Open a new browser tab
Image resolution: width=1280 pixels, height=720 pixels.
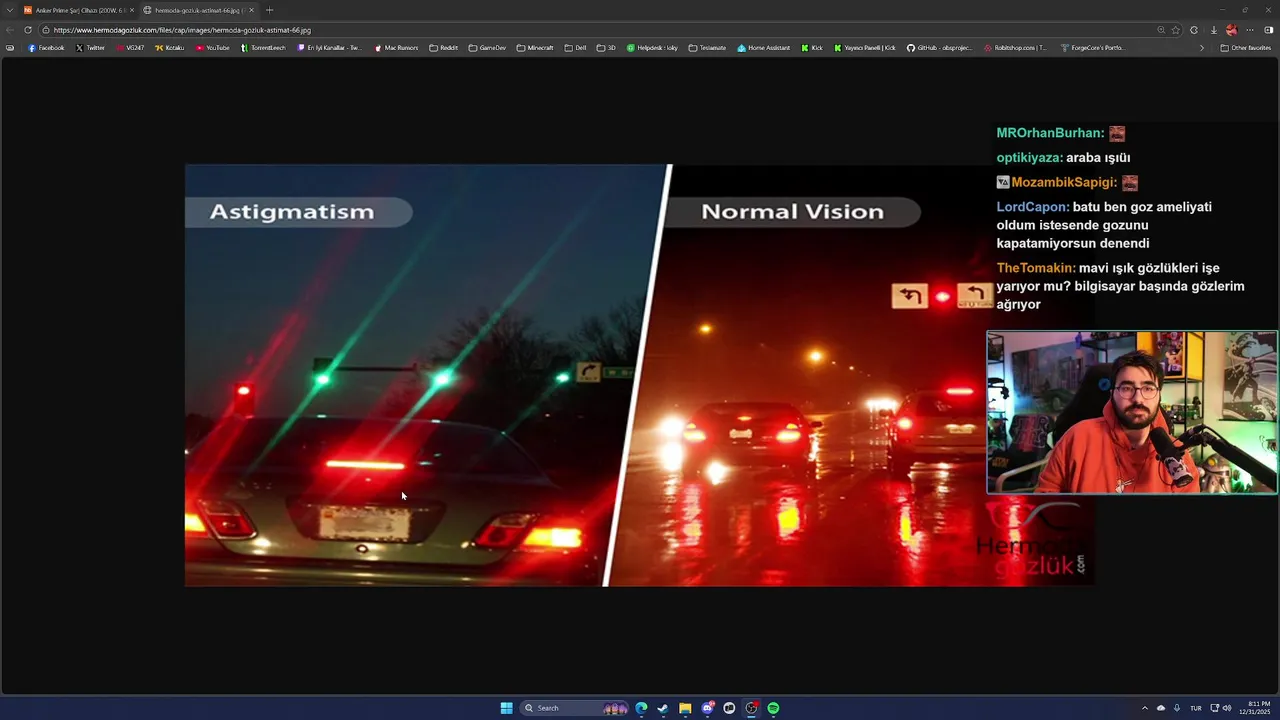click(x=269, y=10)
